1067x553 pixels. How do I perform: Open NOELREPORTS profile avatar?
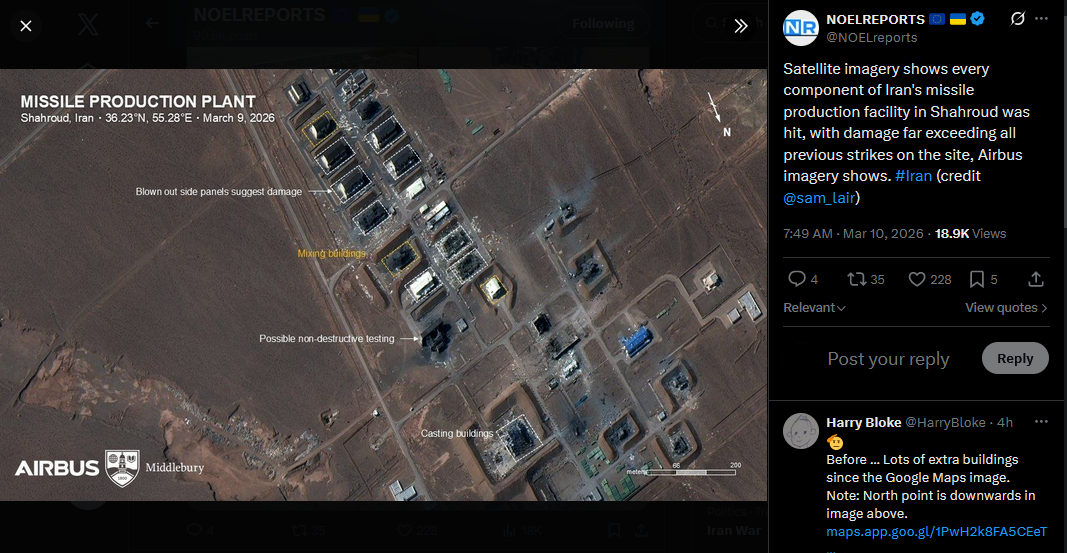pos(801,28)
